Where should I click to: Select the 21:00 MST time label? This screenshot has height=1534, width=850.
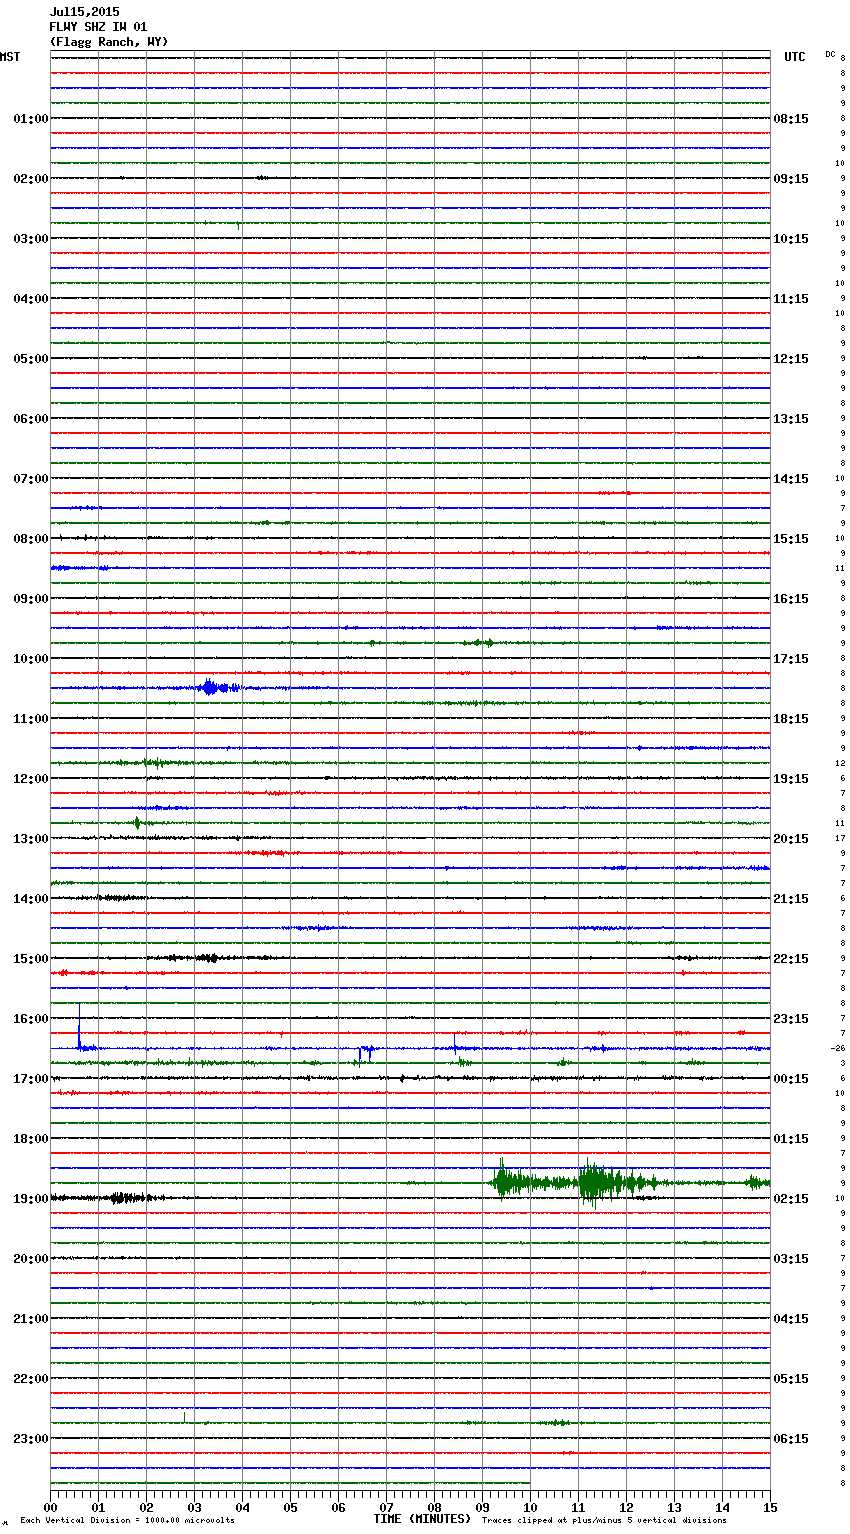point(30,1319)
